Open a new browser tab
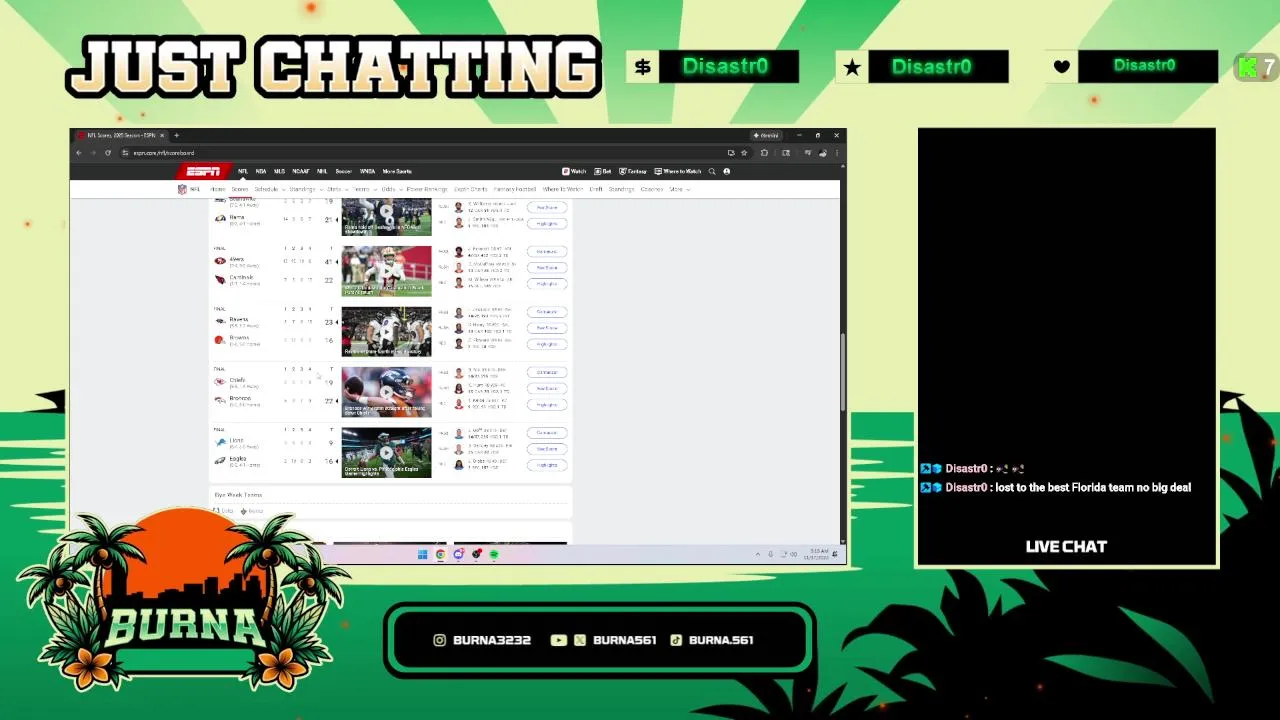1280x720 pixels. pyautogui.click(x=177, y=135)
